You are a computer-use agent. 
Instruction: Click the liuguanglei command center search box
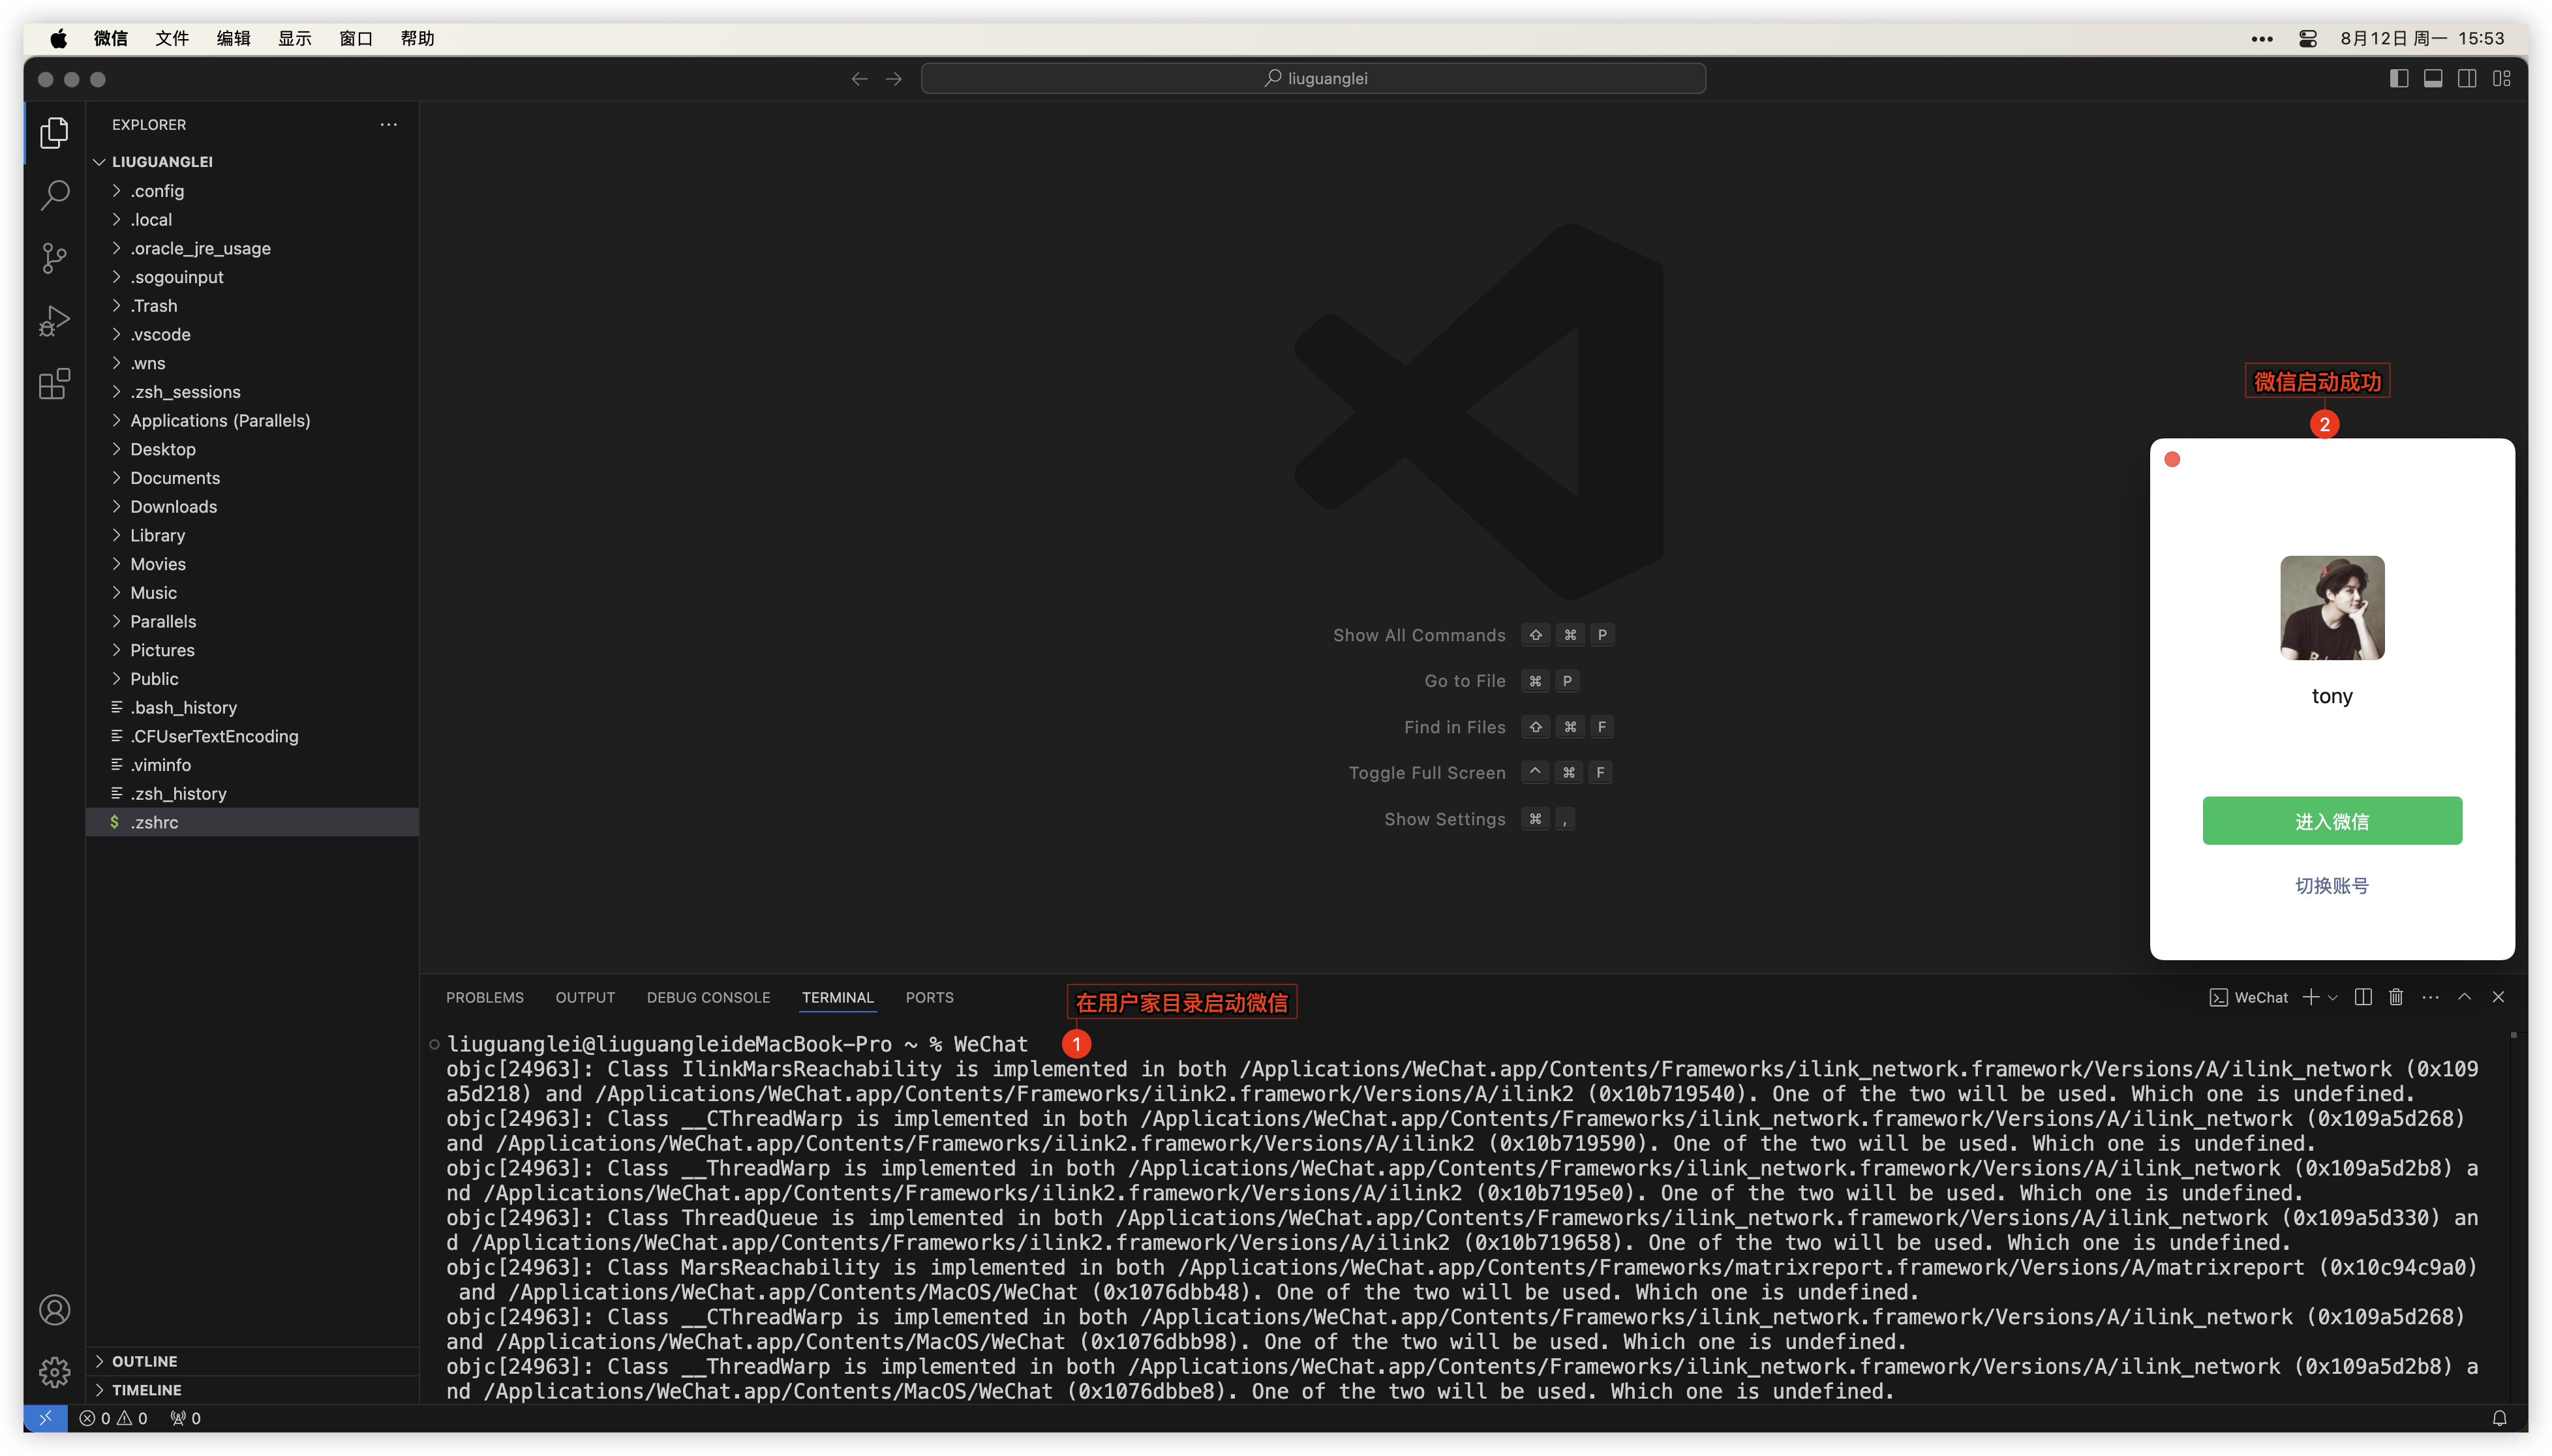tap(1313, 78)
